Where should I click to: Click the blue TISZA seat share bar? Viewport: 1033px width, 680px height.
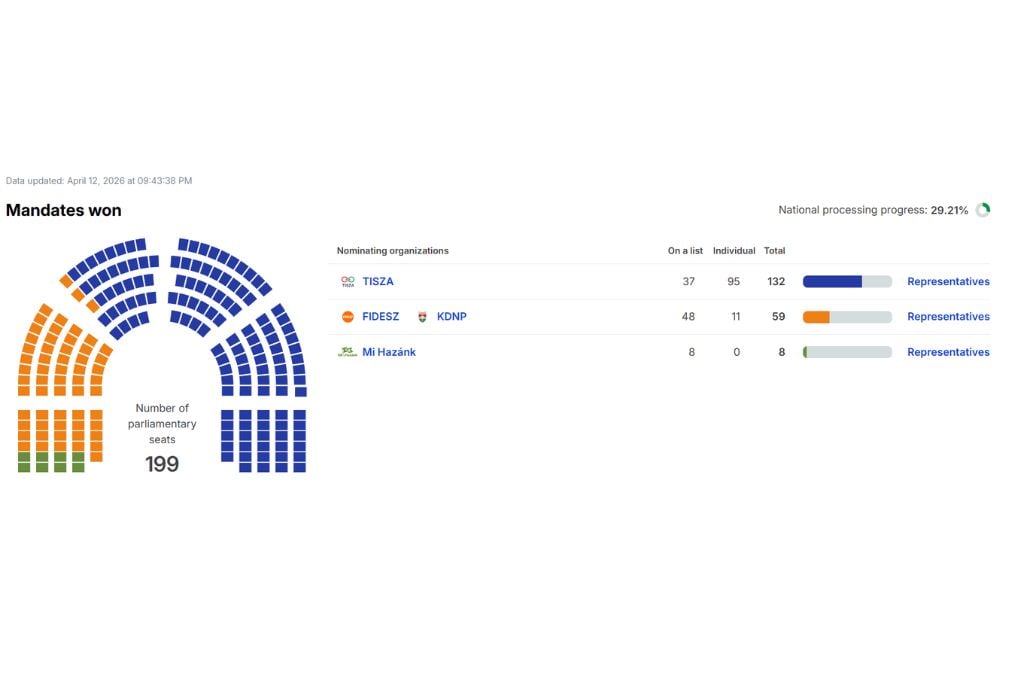point(832,282)
